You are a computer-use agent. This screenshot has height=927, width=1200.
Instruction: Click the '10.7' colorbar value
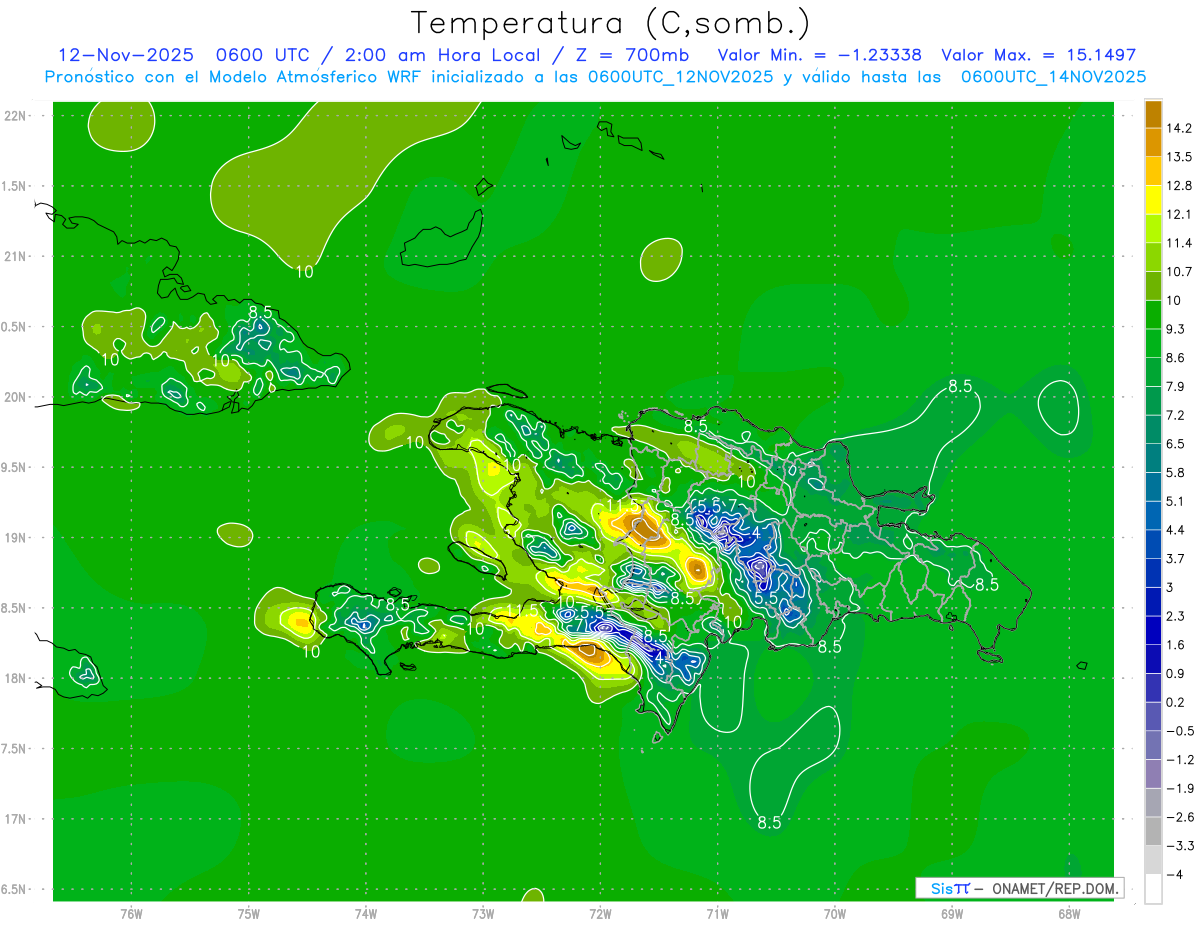(1178, 272)
